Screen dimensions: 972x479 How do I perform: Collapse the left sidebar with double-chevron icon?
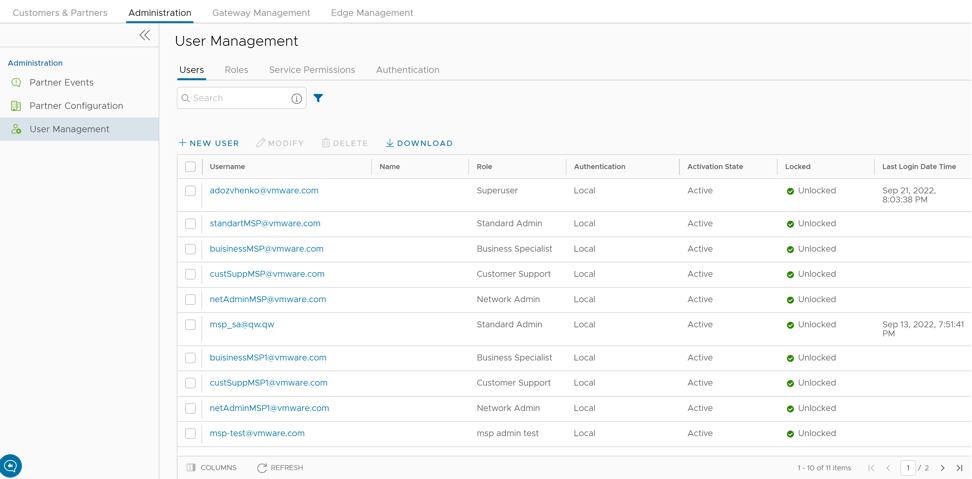(x=145, y=35)
